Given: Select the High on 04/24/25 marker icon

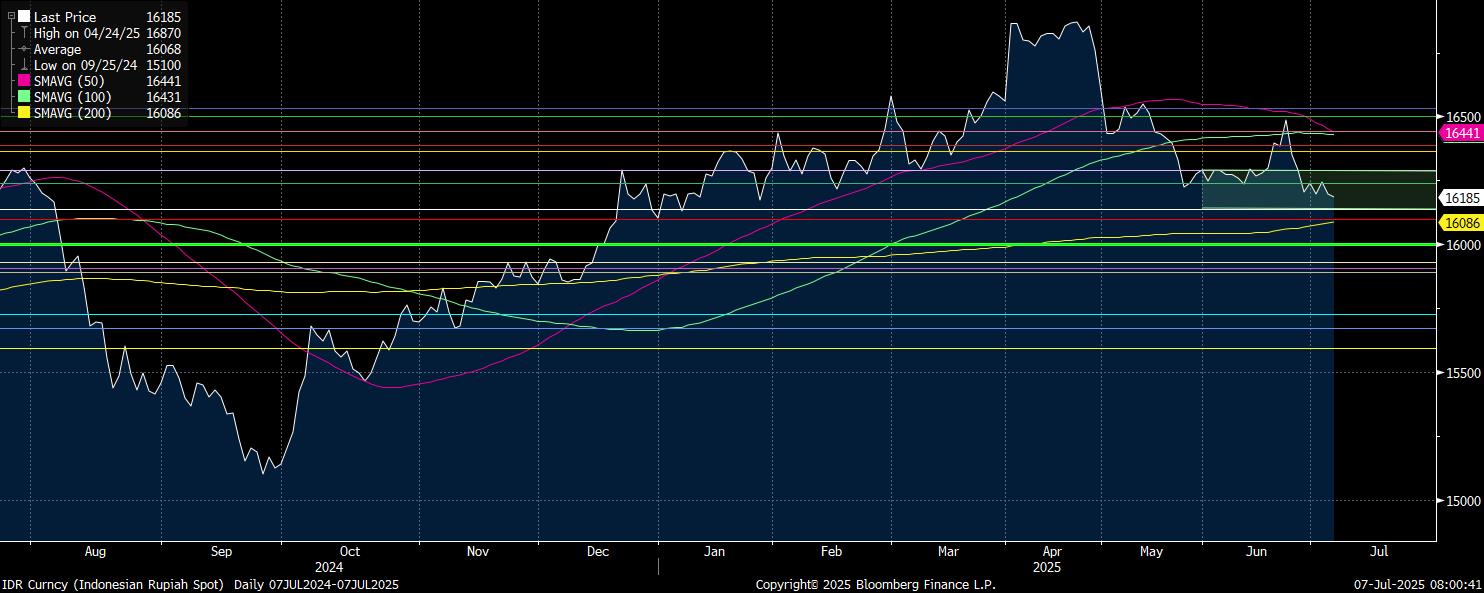Looking at the screenshot, I should pyautogui.click(x=24, y=33).
